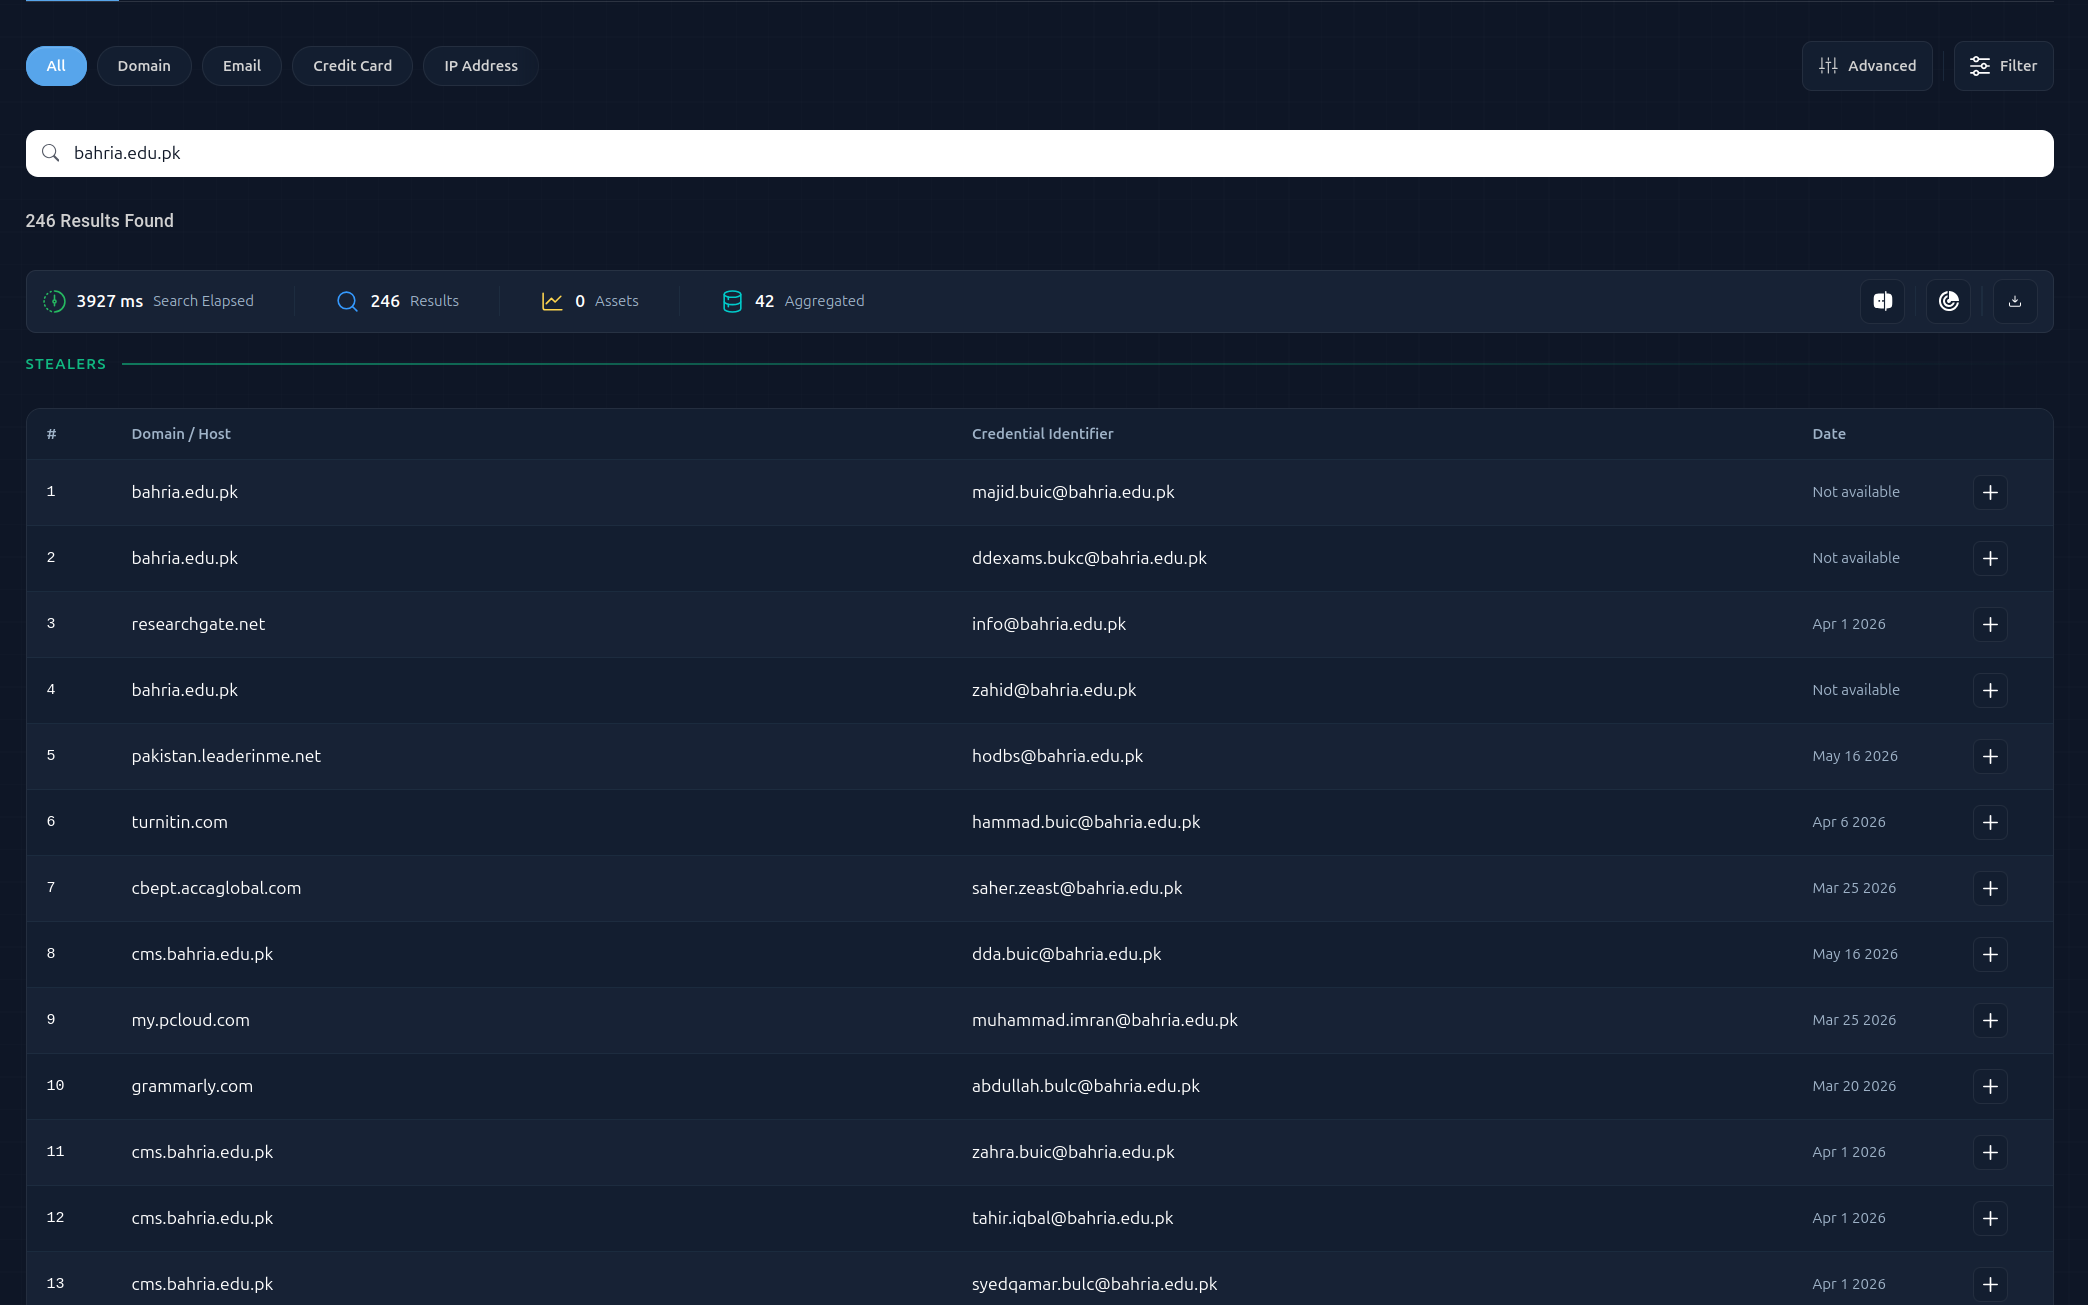Click the 246 Results Found text
Screen dimensions: 2088x1305
tap(99, 221)
